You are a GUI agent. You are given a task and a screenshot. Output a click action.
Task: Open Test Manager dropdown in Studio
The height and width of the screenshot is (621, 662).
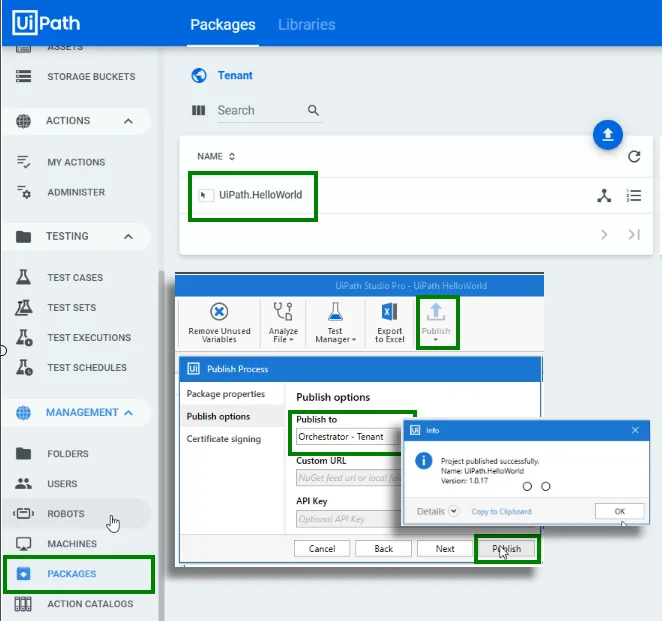tap(335, 323)
